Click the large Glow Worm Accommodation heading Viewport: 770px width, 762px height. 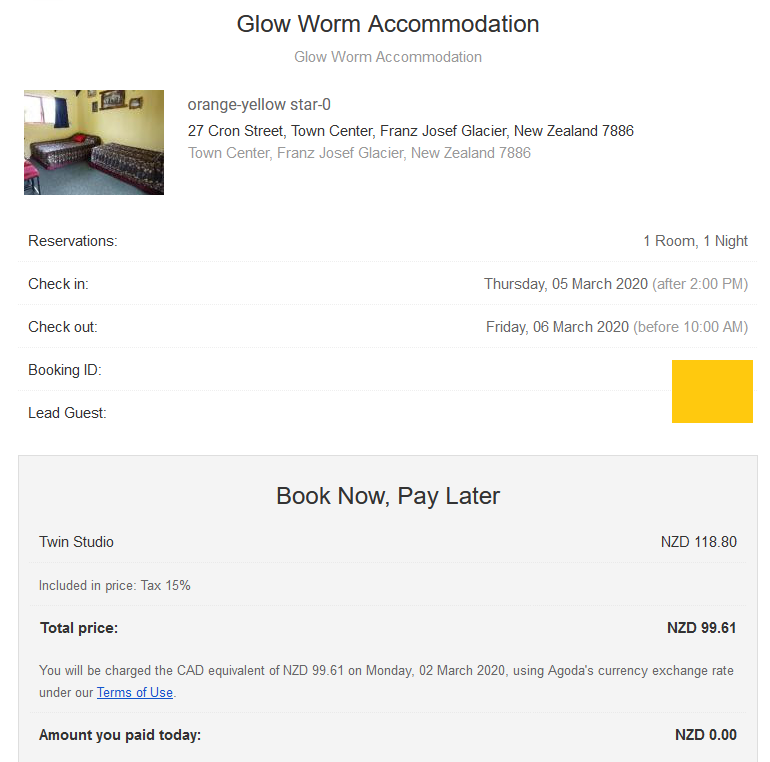(388, 24)
